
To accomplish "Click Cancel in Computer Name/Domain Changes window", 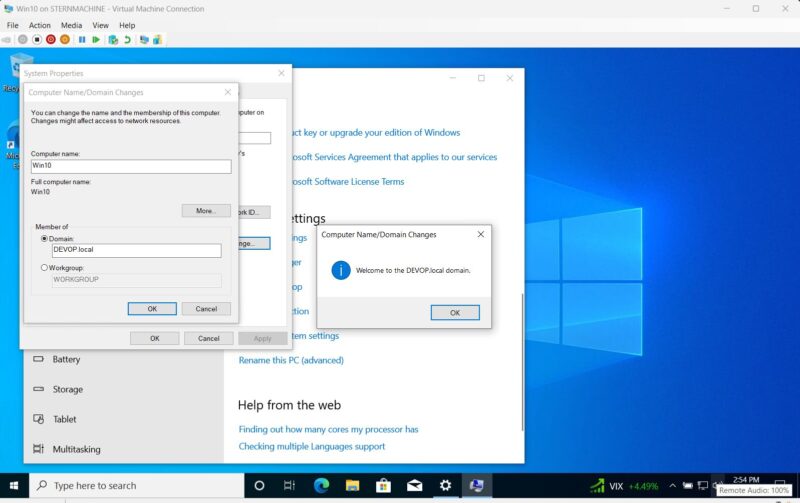I will pyautogui.click(x=206, y=309).
